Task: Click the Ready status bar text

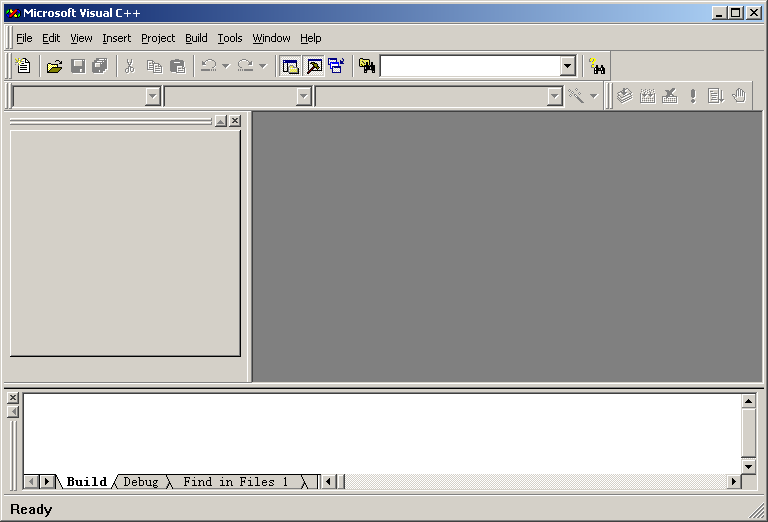Action: pyautogui.click(x=31, y=510)
